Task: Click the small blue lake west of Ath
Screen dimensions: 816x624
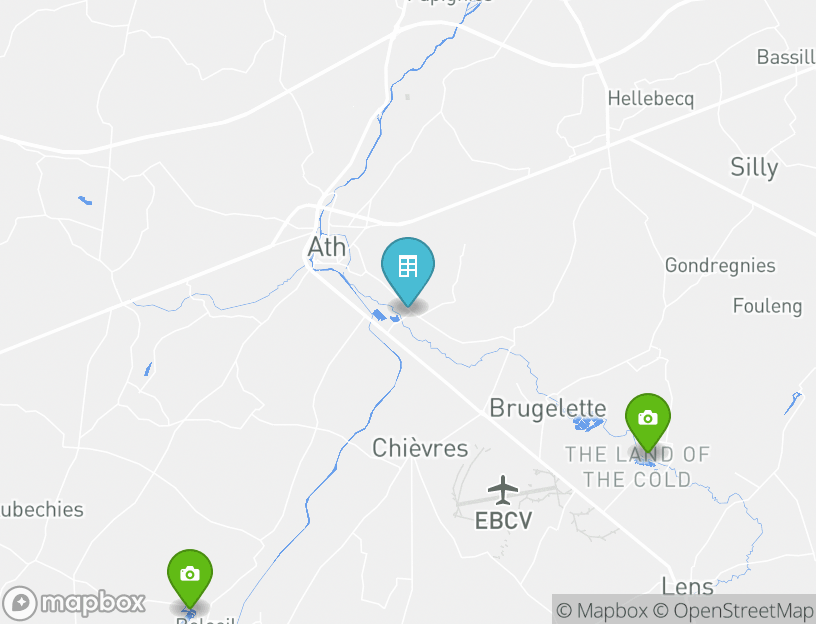Action: pos(85,200)
